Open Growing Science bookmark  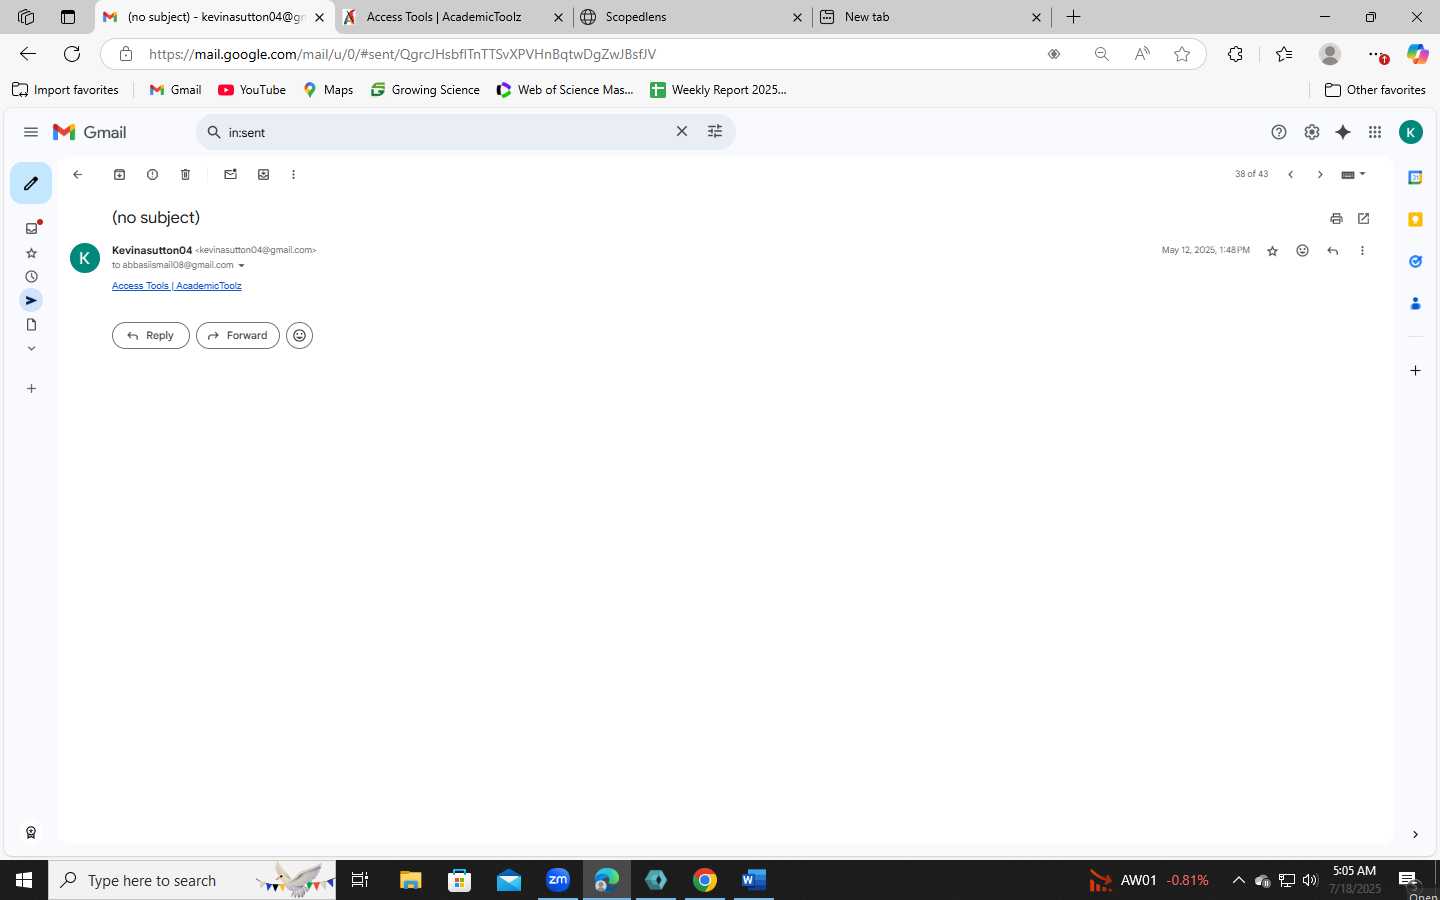click(x=425, y=90)
